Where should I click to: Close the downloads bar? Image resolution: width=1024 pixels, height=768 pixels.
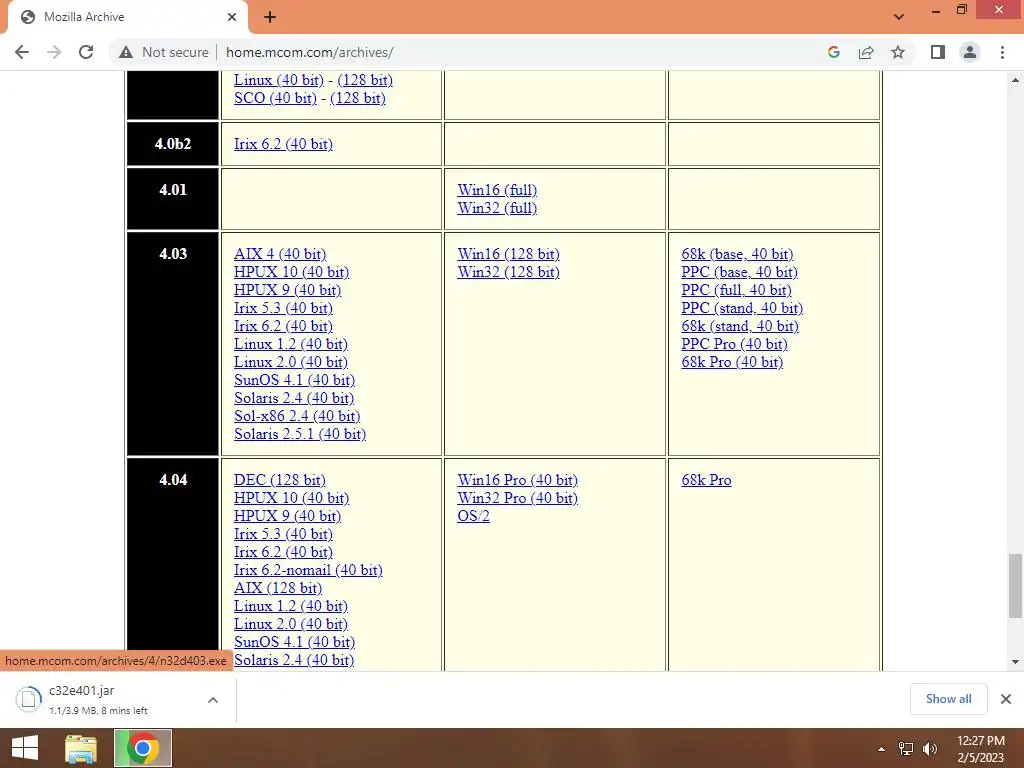click(x=1006, y=699)
